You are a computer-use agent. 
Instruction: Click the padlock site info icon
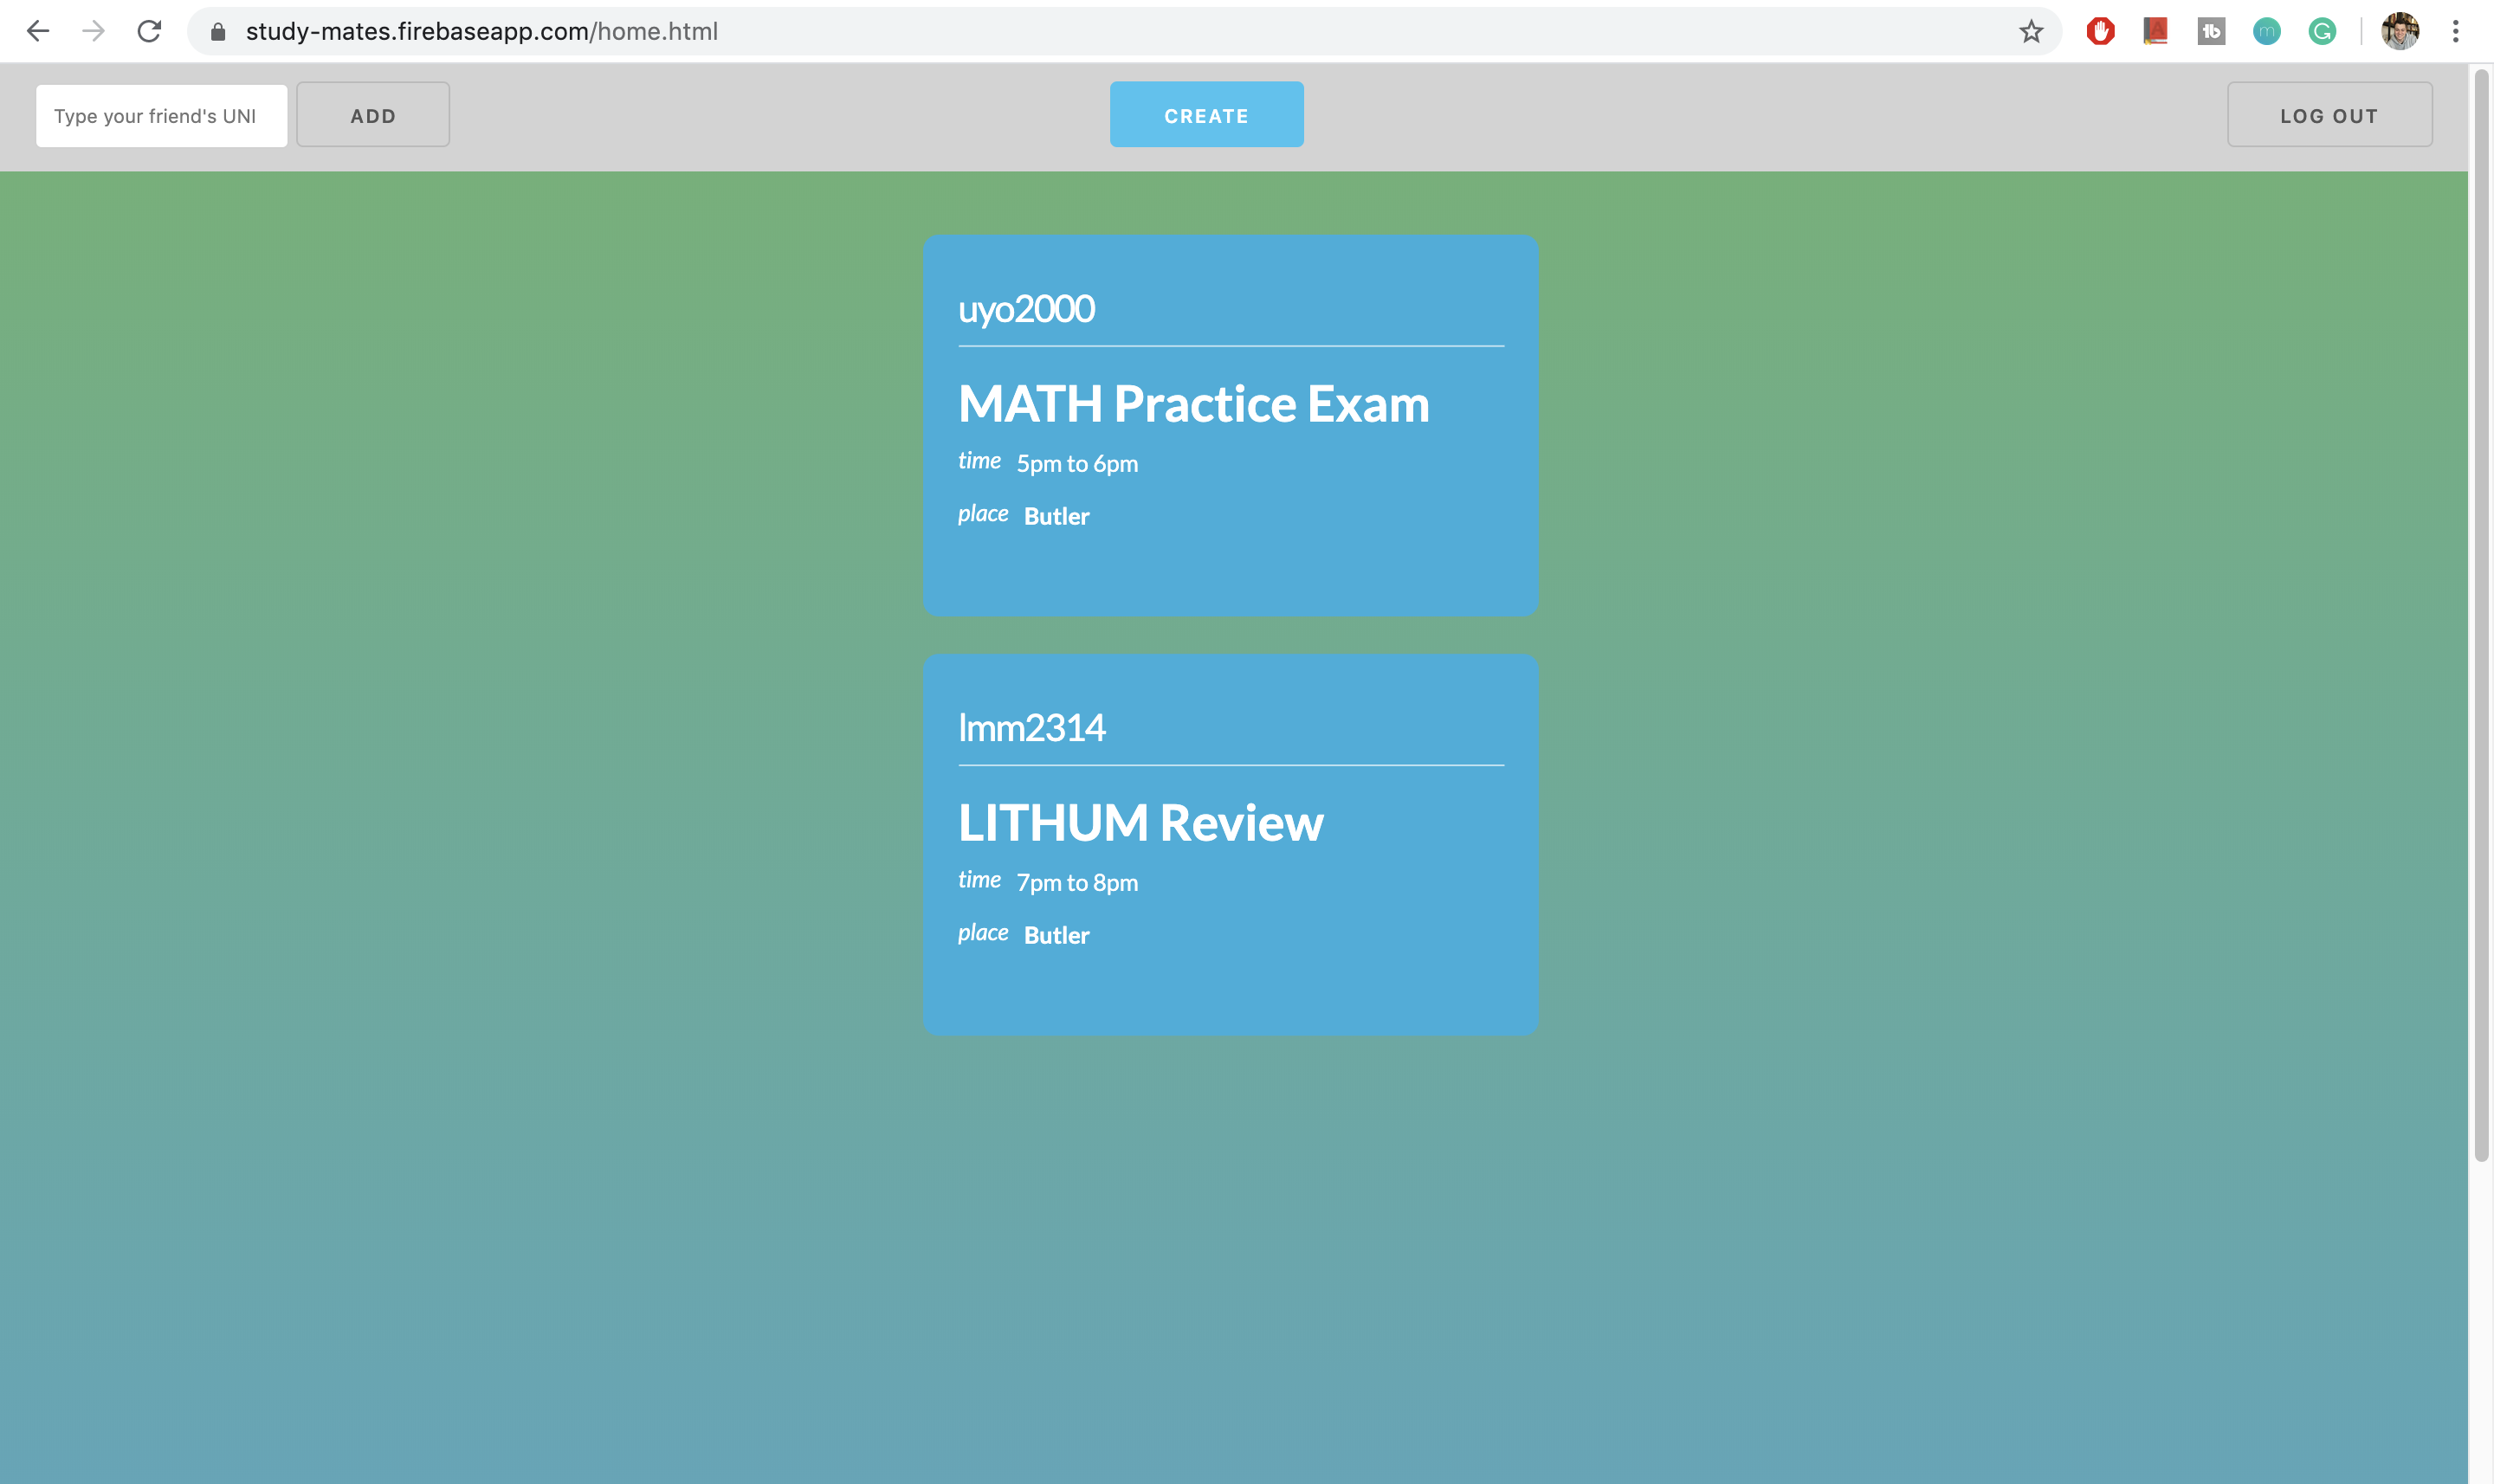coord(218,32)
